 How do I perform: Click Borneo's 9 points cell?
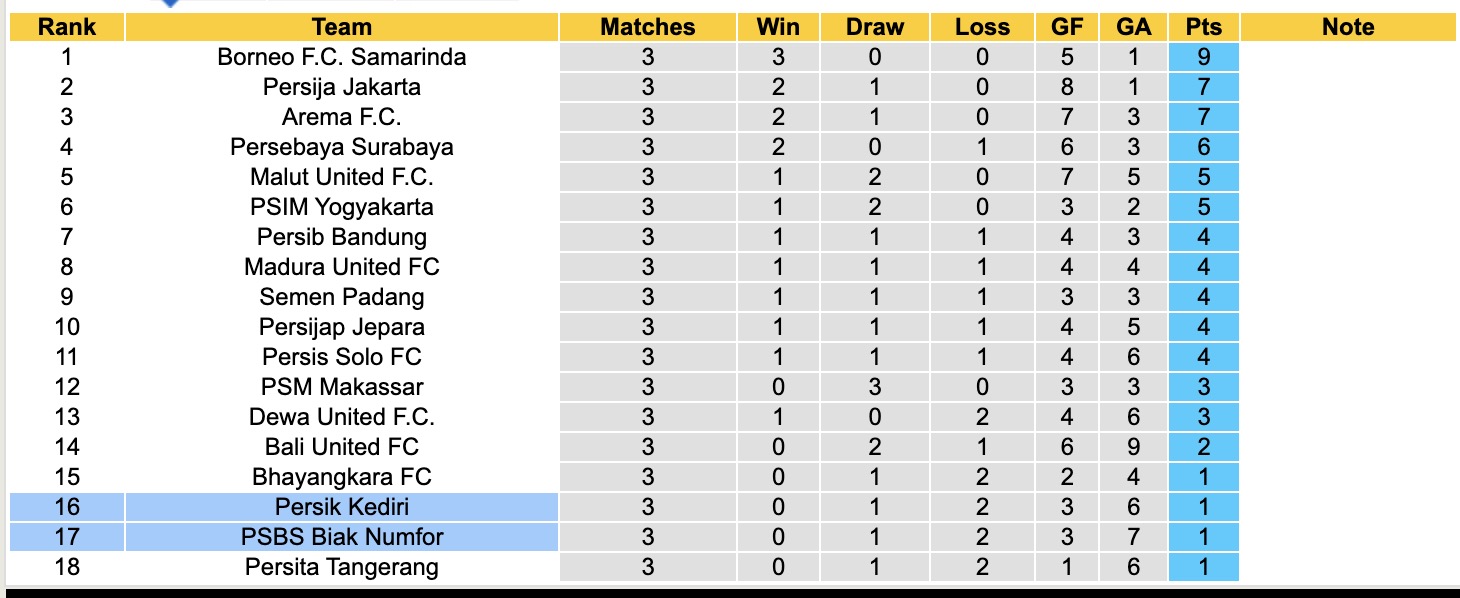click(1203, 57)
